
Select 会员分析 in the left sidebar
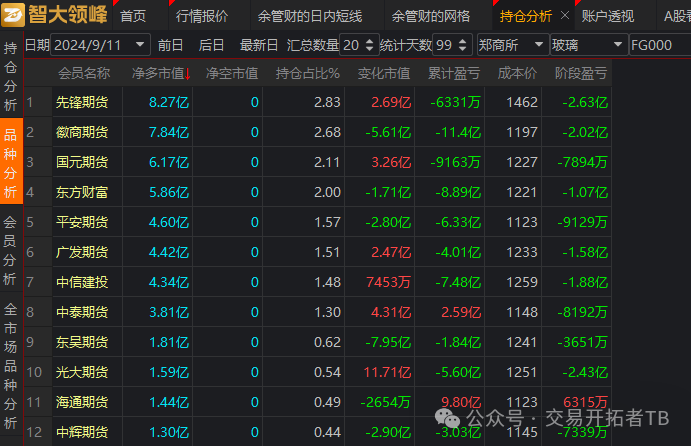[10, 250]
